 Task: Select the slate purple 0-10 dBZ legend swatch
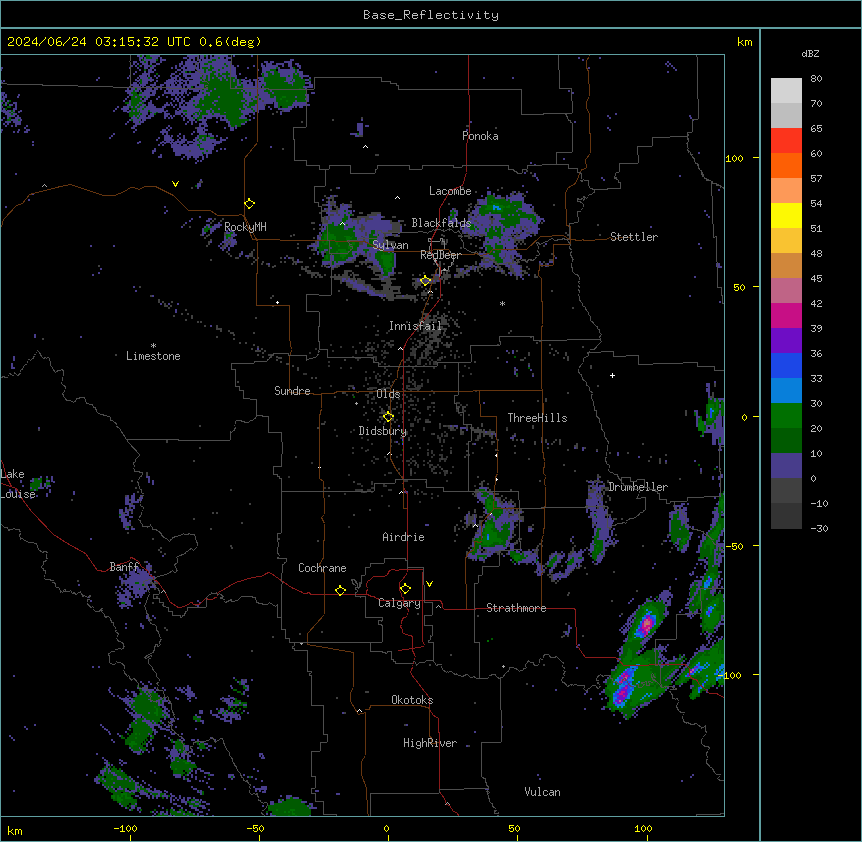pyautogui.click(x=786, y=466)
